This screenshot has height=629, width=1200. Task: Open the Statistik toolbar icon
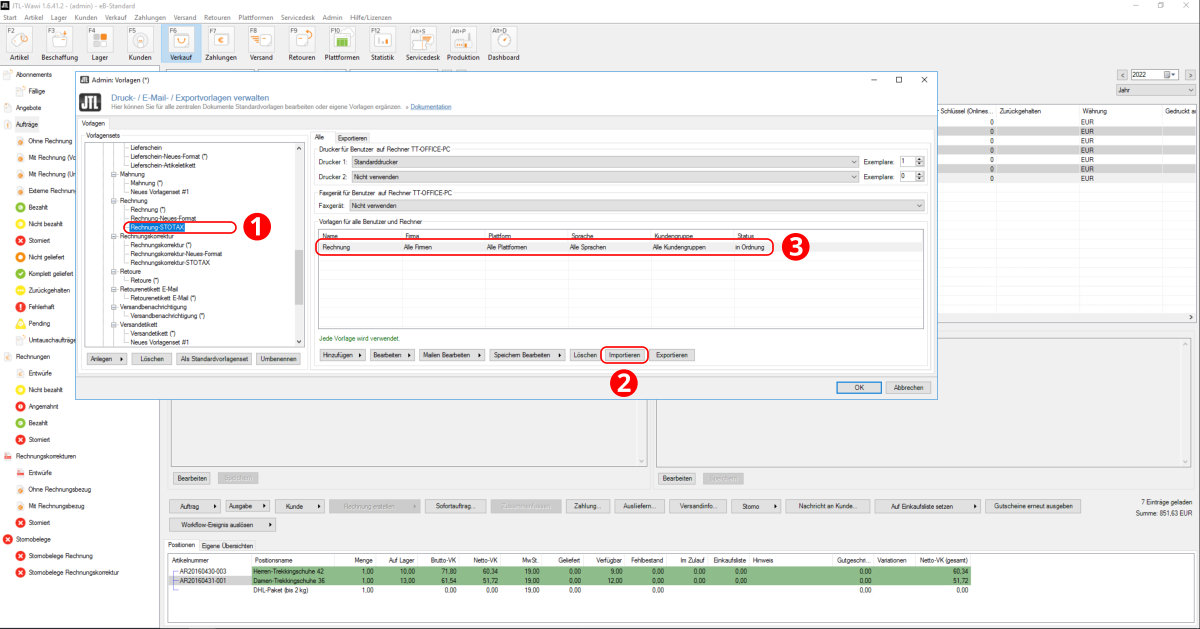pyautogui.click(x=382, y=42)
